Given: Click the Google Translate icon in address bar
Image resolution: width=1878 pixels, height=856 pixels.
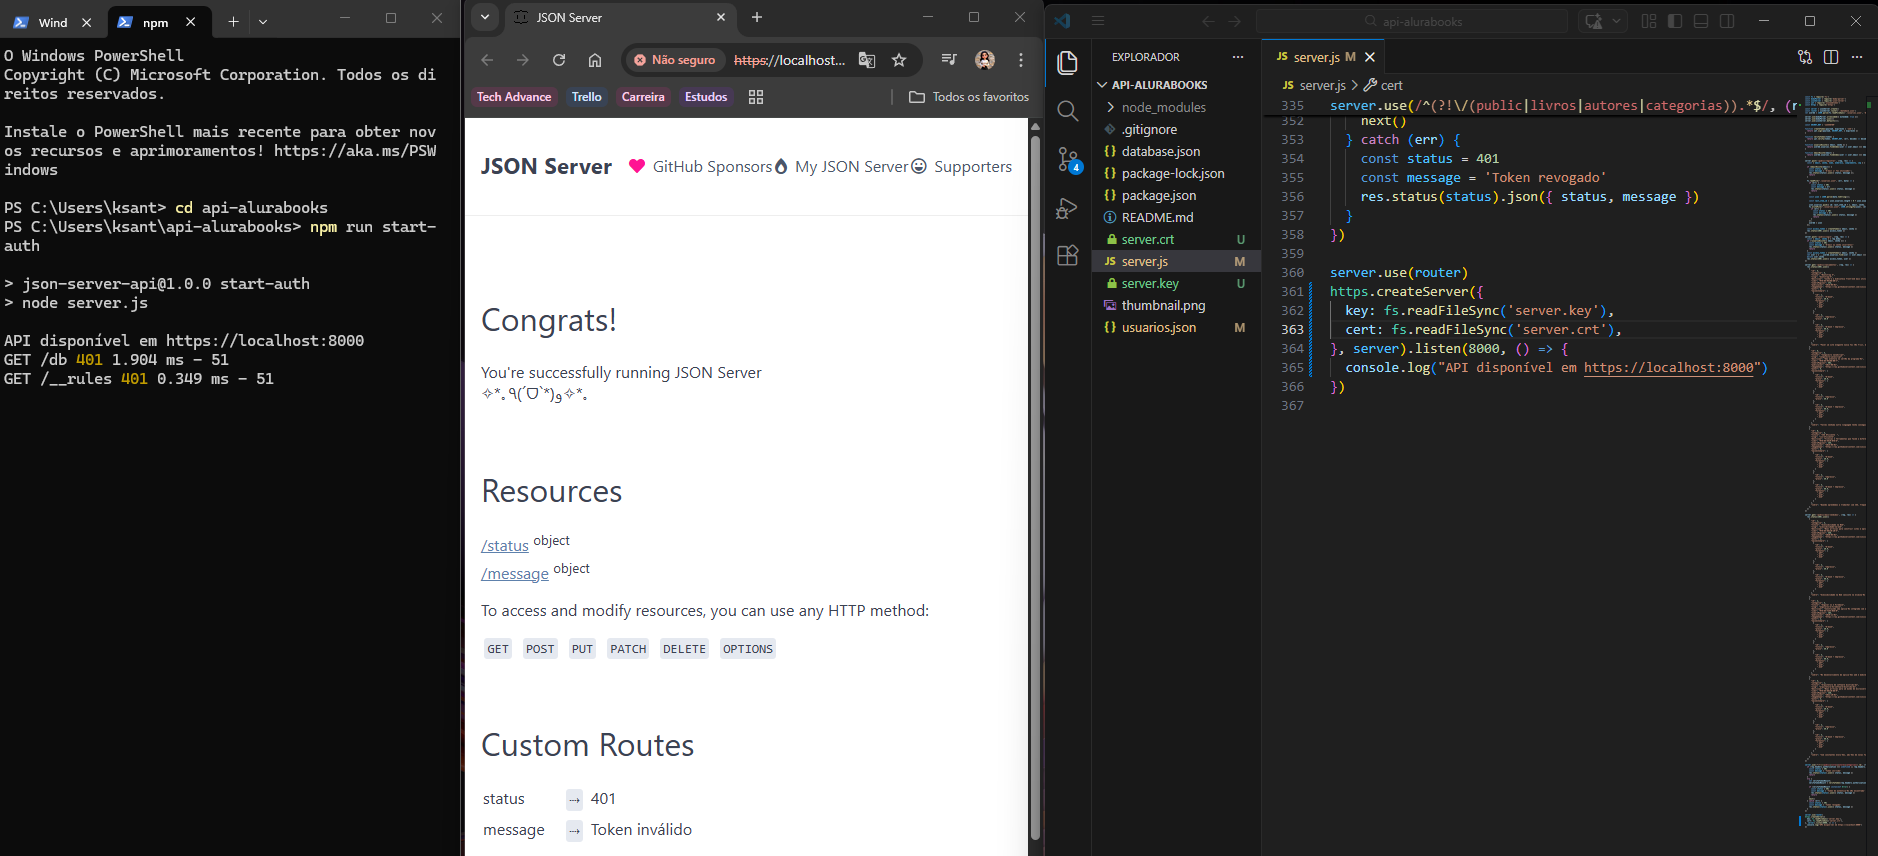Looking at the screenshot, I should pos(867,60).
